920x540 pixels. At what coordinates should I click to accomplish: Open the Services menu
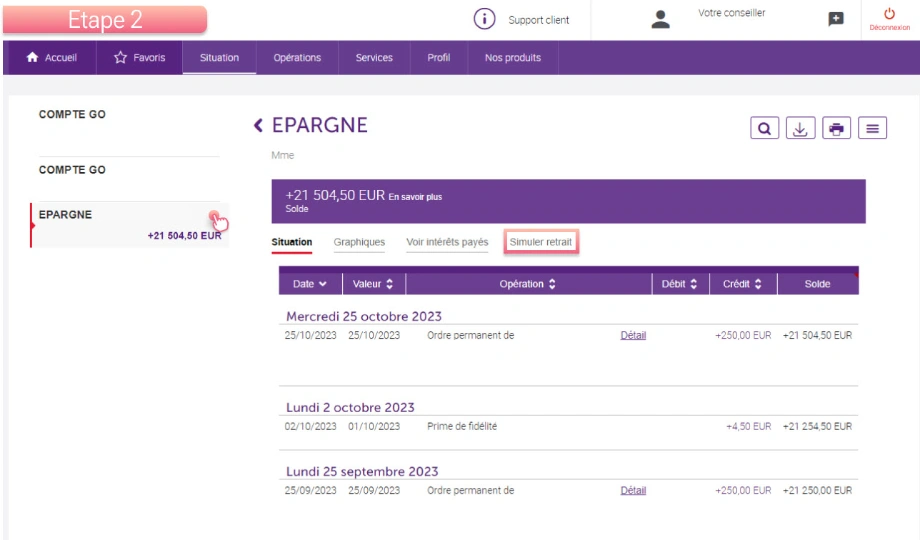[374, 58]
